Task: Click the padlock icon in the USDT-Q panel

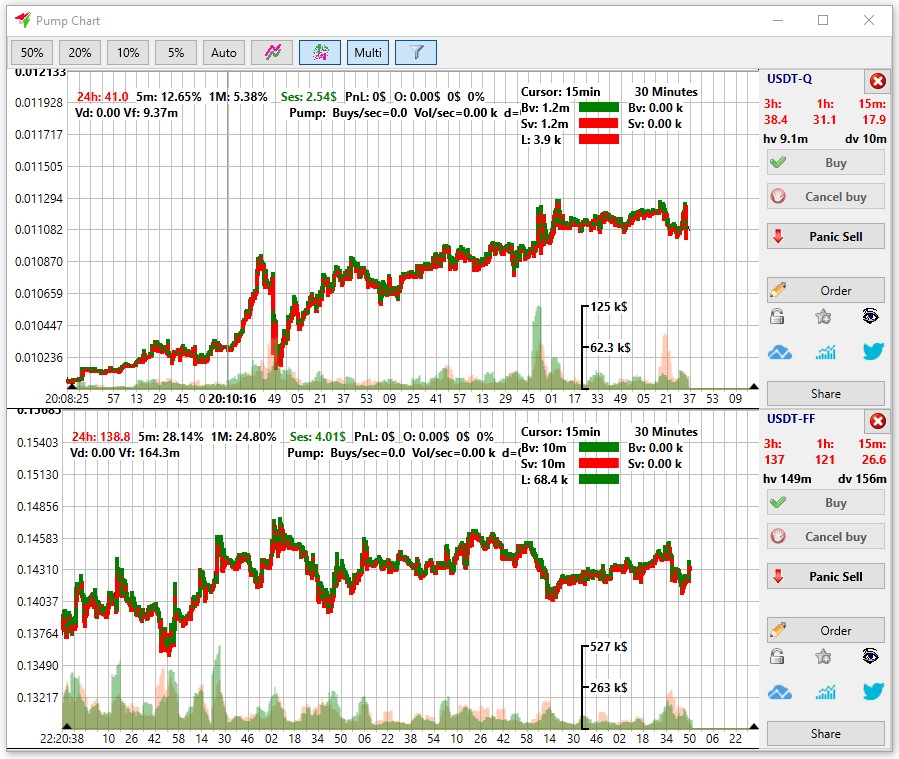Action: coord(777,317)
